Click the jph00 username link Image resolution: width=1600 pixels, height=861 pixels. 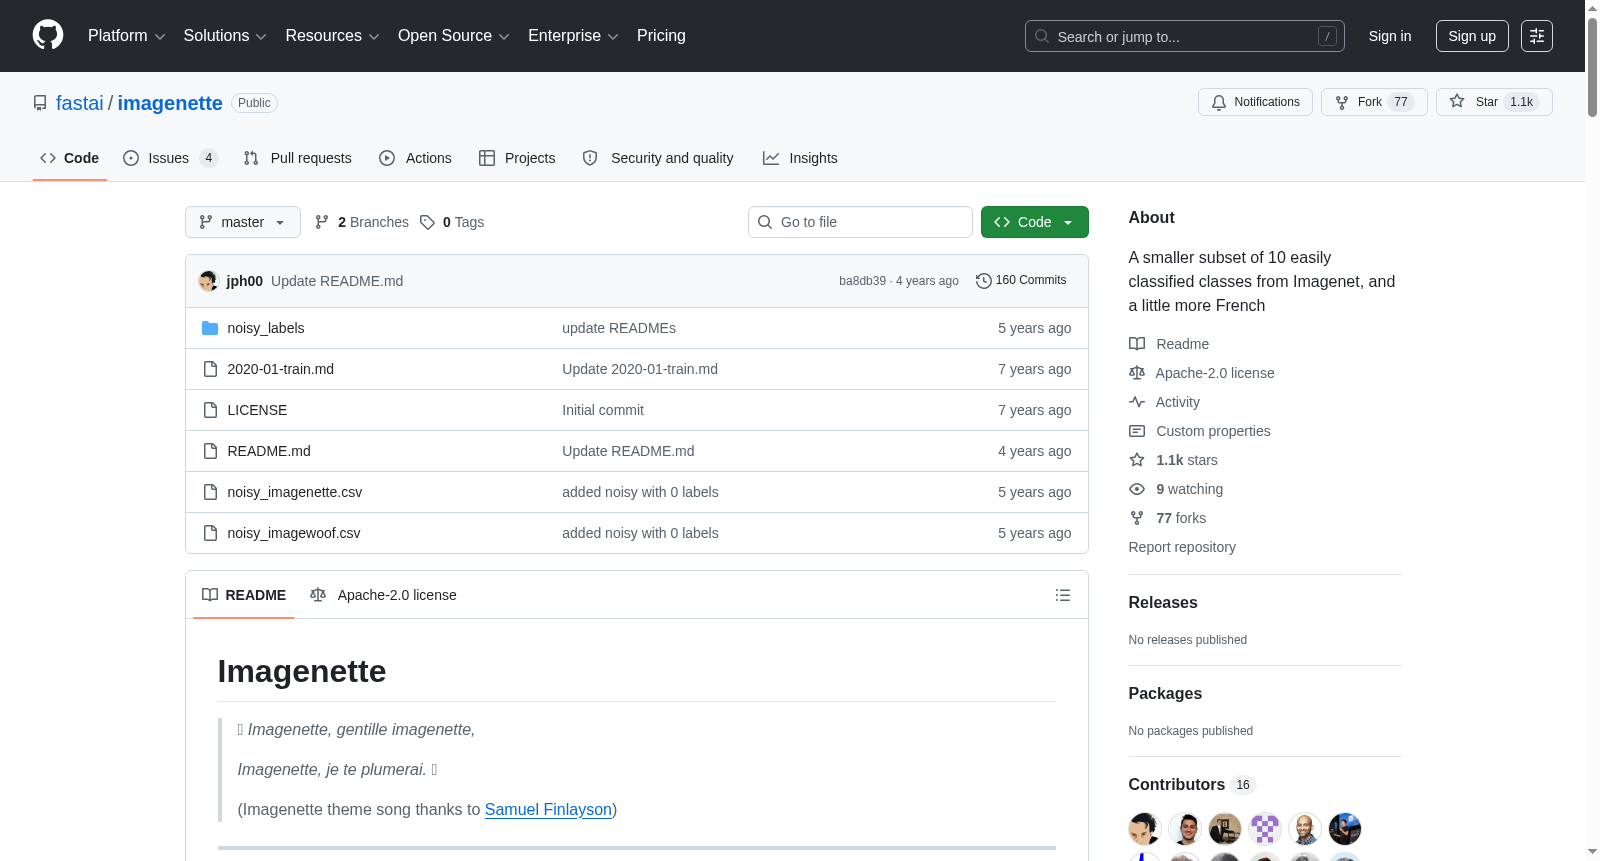click(x=245, y=281)
